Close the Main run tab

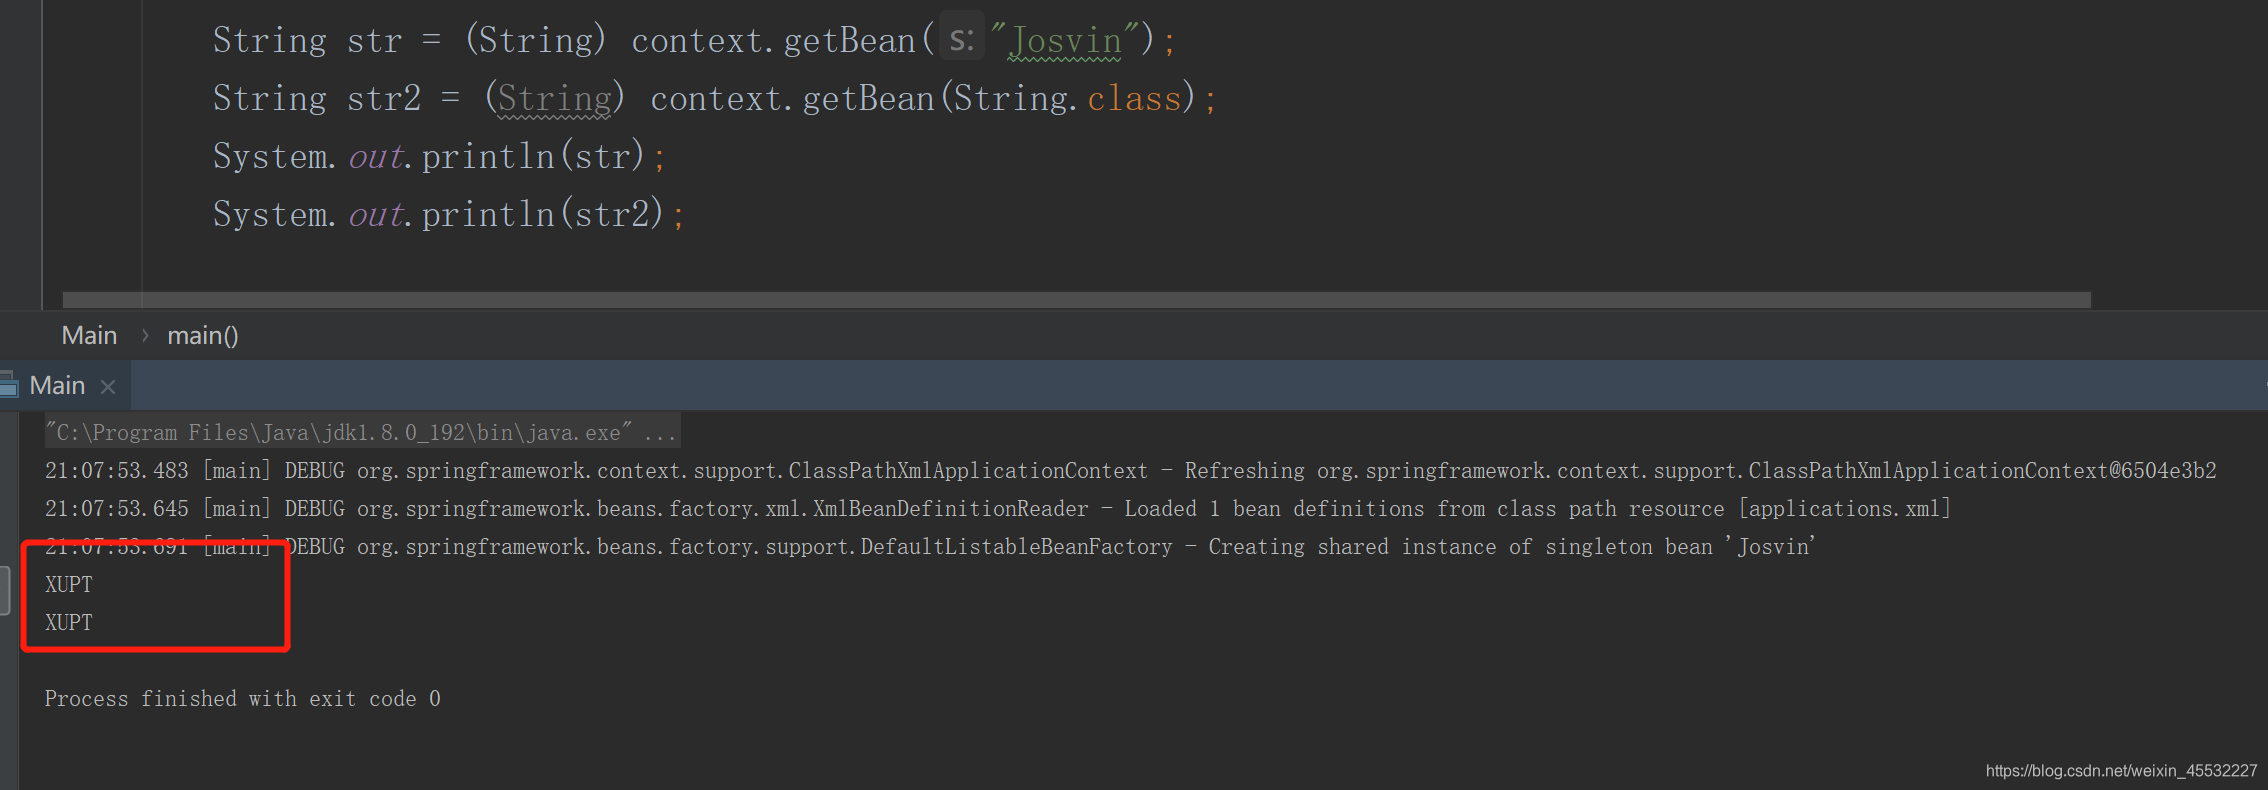tap(108, 387)
